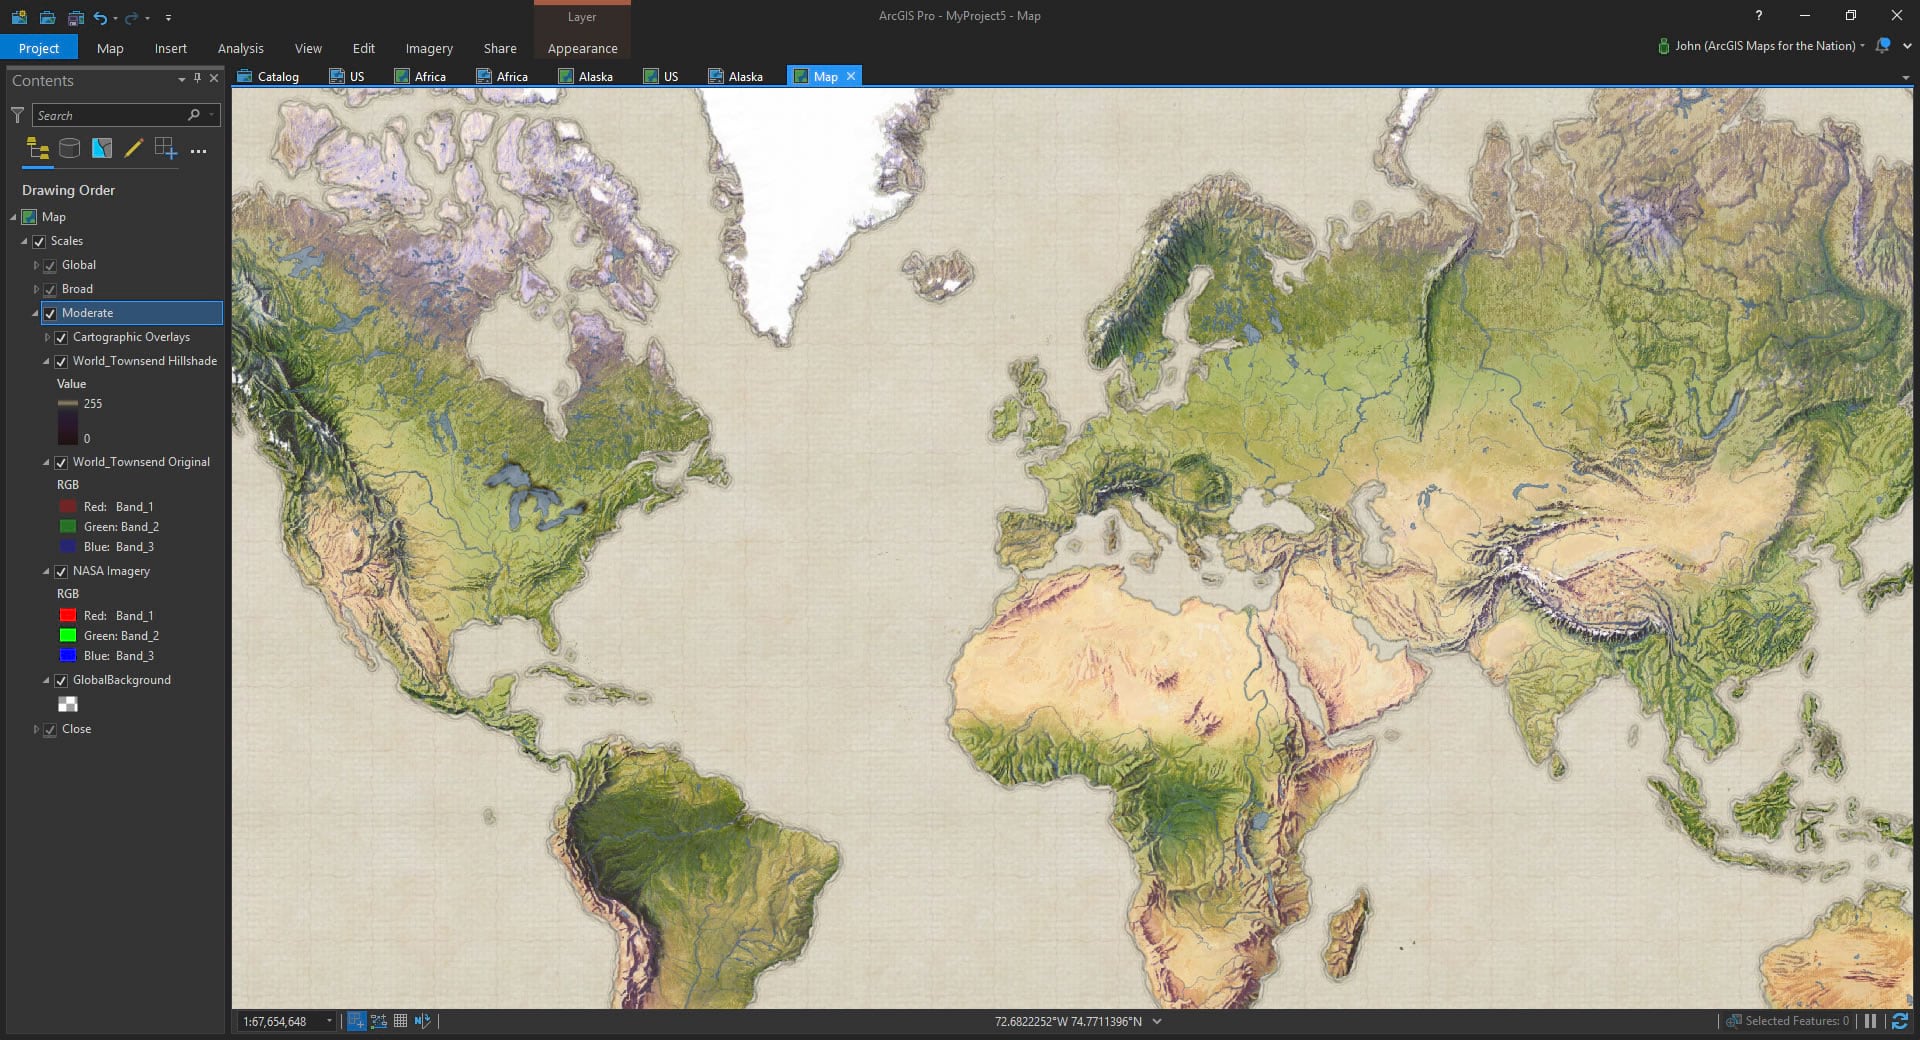Open the Analysis ribbon tab
Image resolution: width=1920 pixels, height=1040 pixels.
click(240, 48)
